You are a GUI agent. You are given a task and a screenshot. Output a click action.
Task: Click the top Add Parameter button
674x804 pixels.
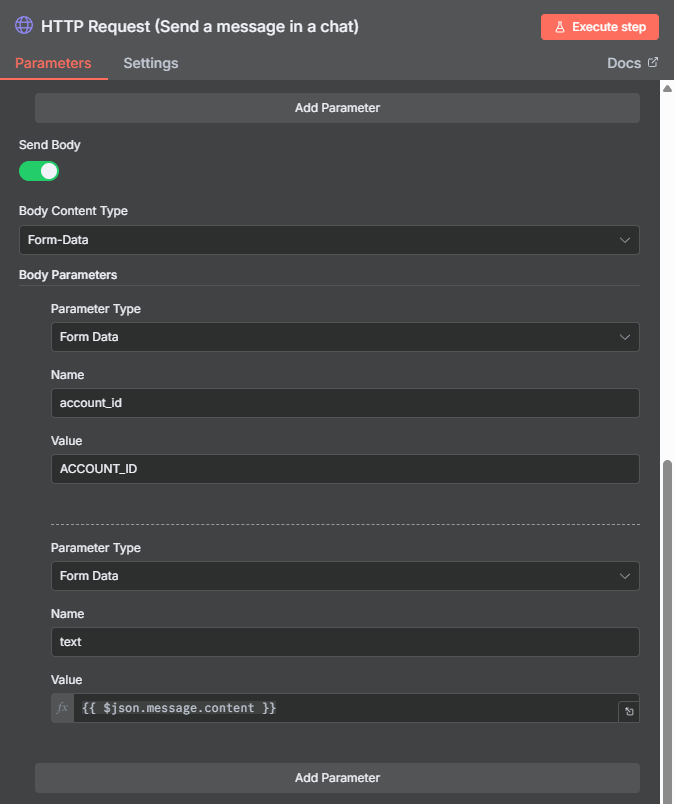(338, 108)
